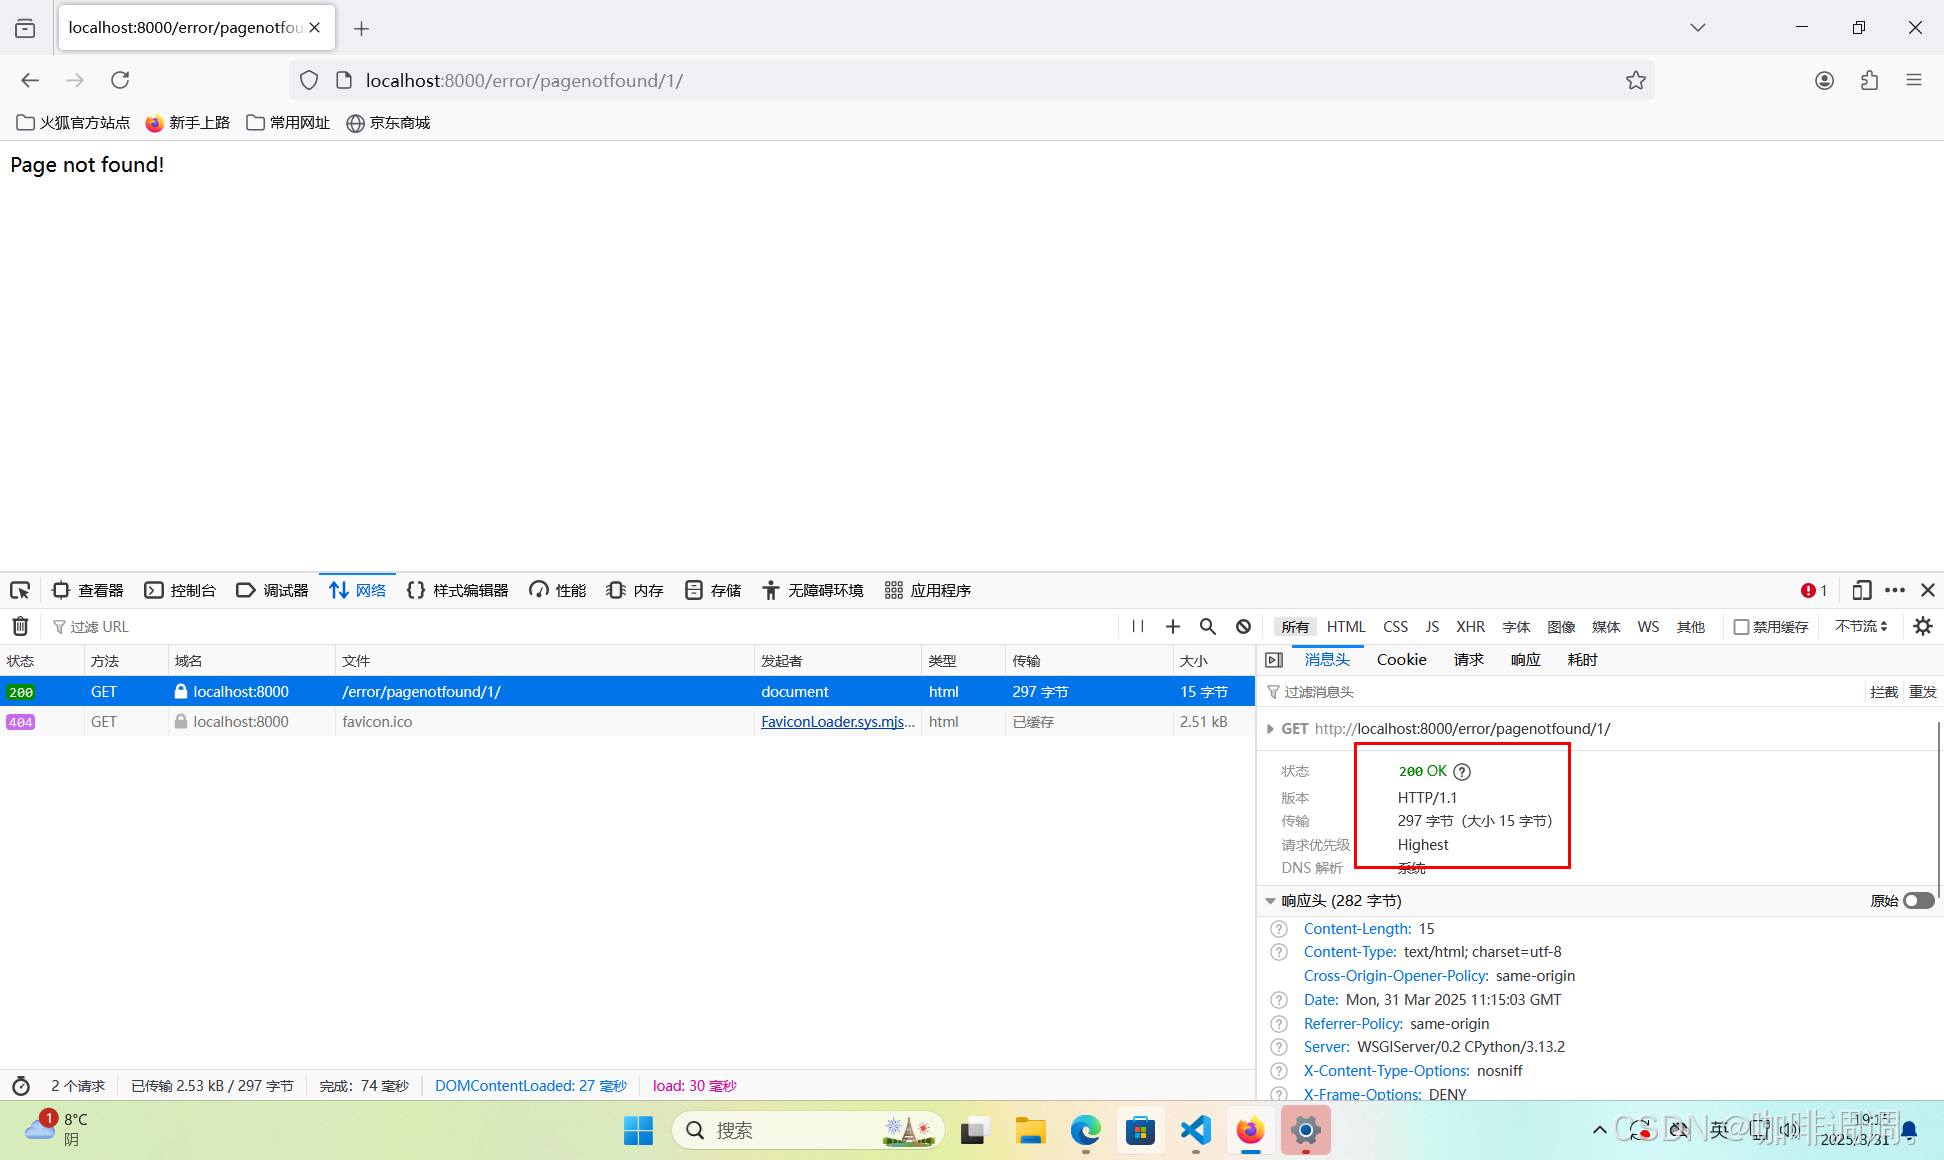This screenshot has width=1944, height=1160.
Task: Enable the 禁用缓存 checkbox
Action: pyautogui.click(x=1741, y=627)
